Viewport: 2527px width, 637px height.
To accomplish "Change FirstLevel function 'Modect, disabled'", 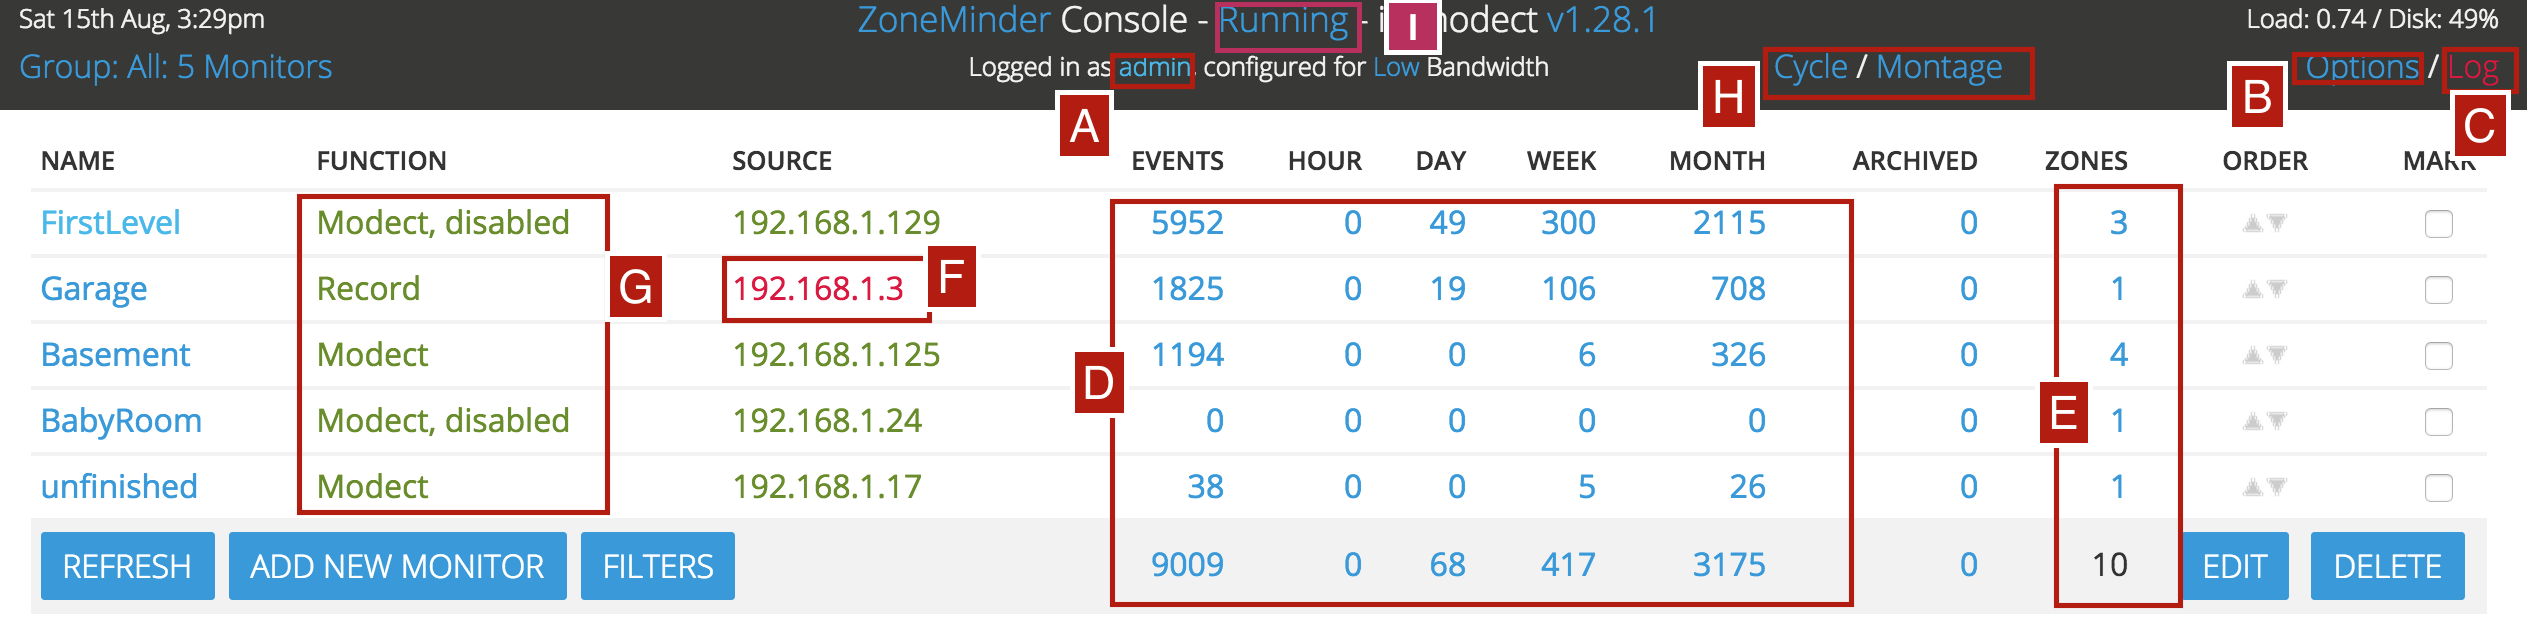I will [443, 222].
